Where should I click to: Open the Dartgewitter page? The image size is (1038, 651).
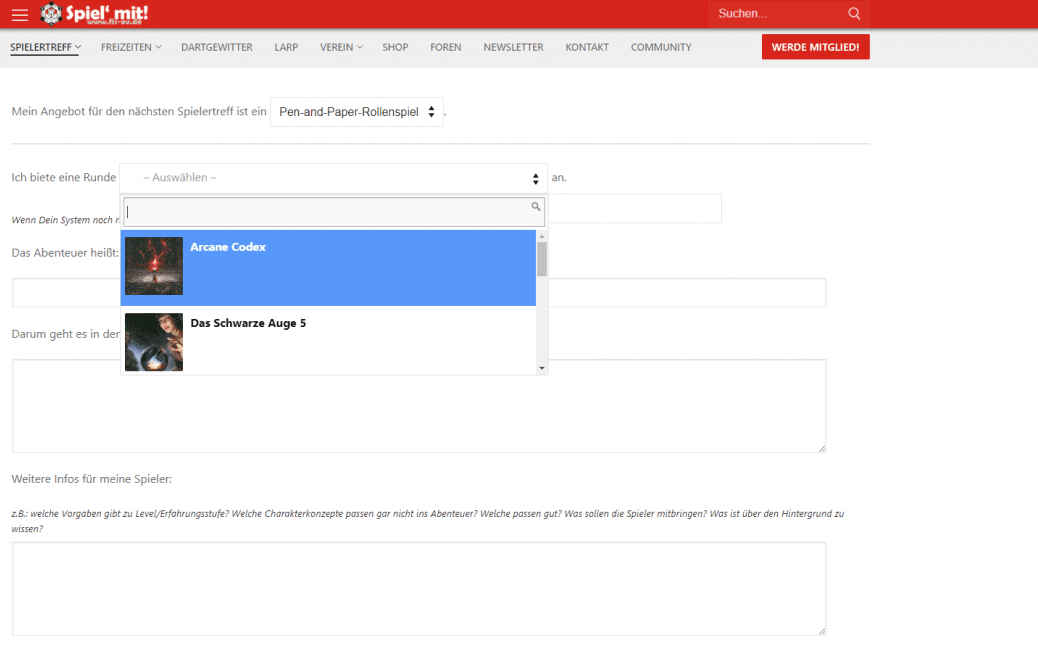(x=217, y=47)
